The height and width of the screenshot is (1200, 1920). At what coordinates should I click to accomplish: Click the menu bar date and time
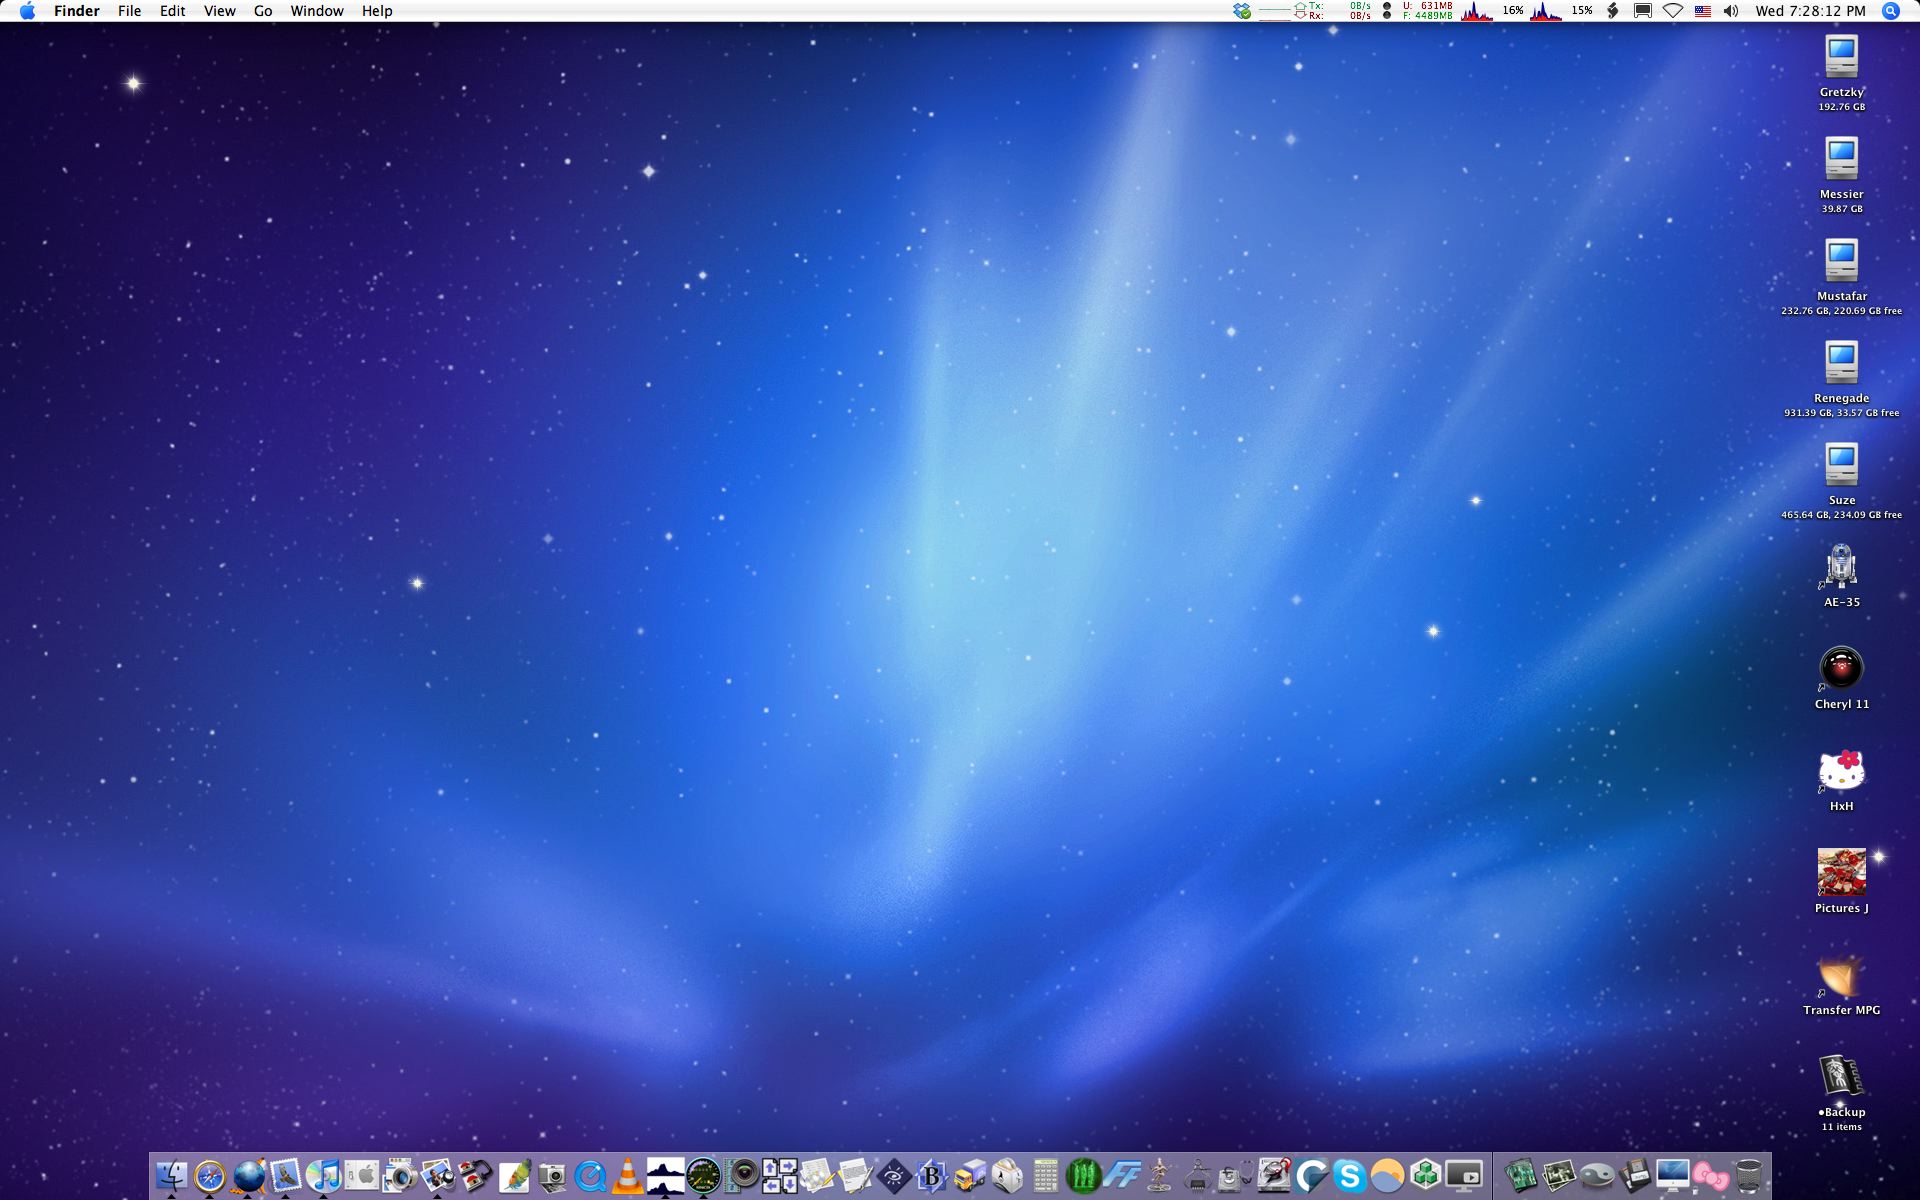(1810, 11)
